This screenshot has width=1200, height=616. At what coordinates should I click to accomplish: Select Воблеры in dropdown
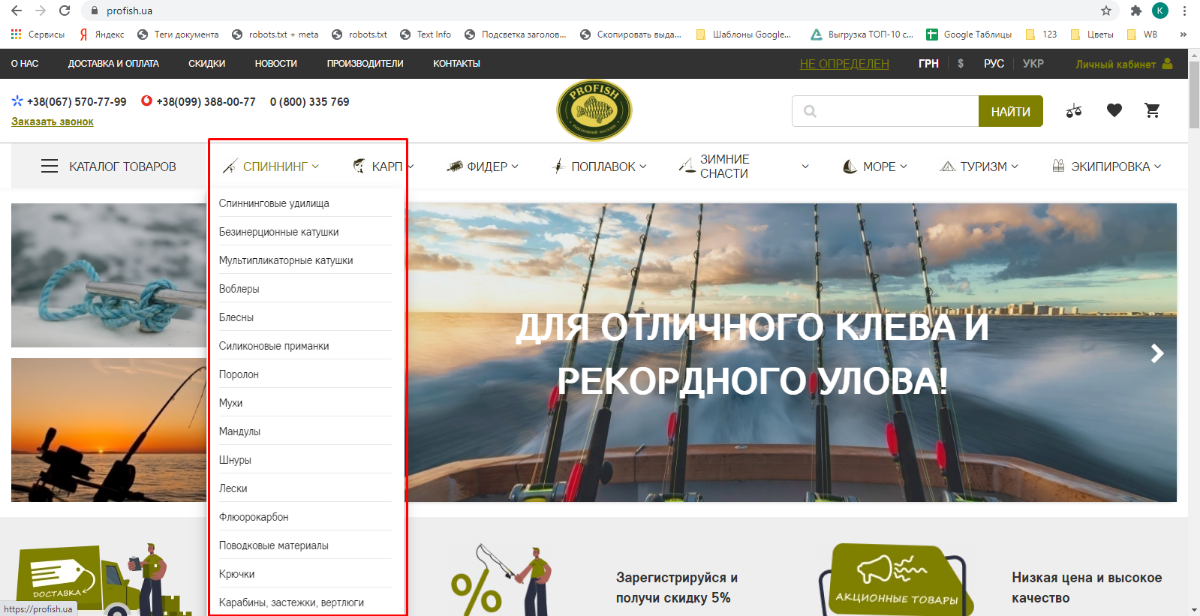[x=239, y=289]
